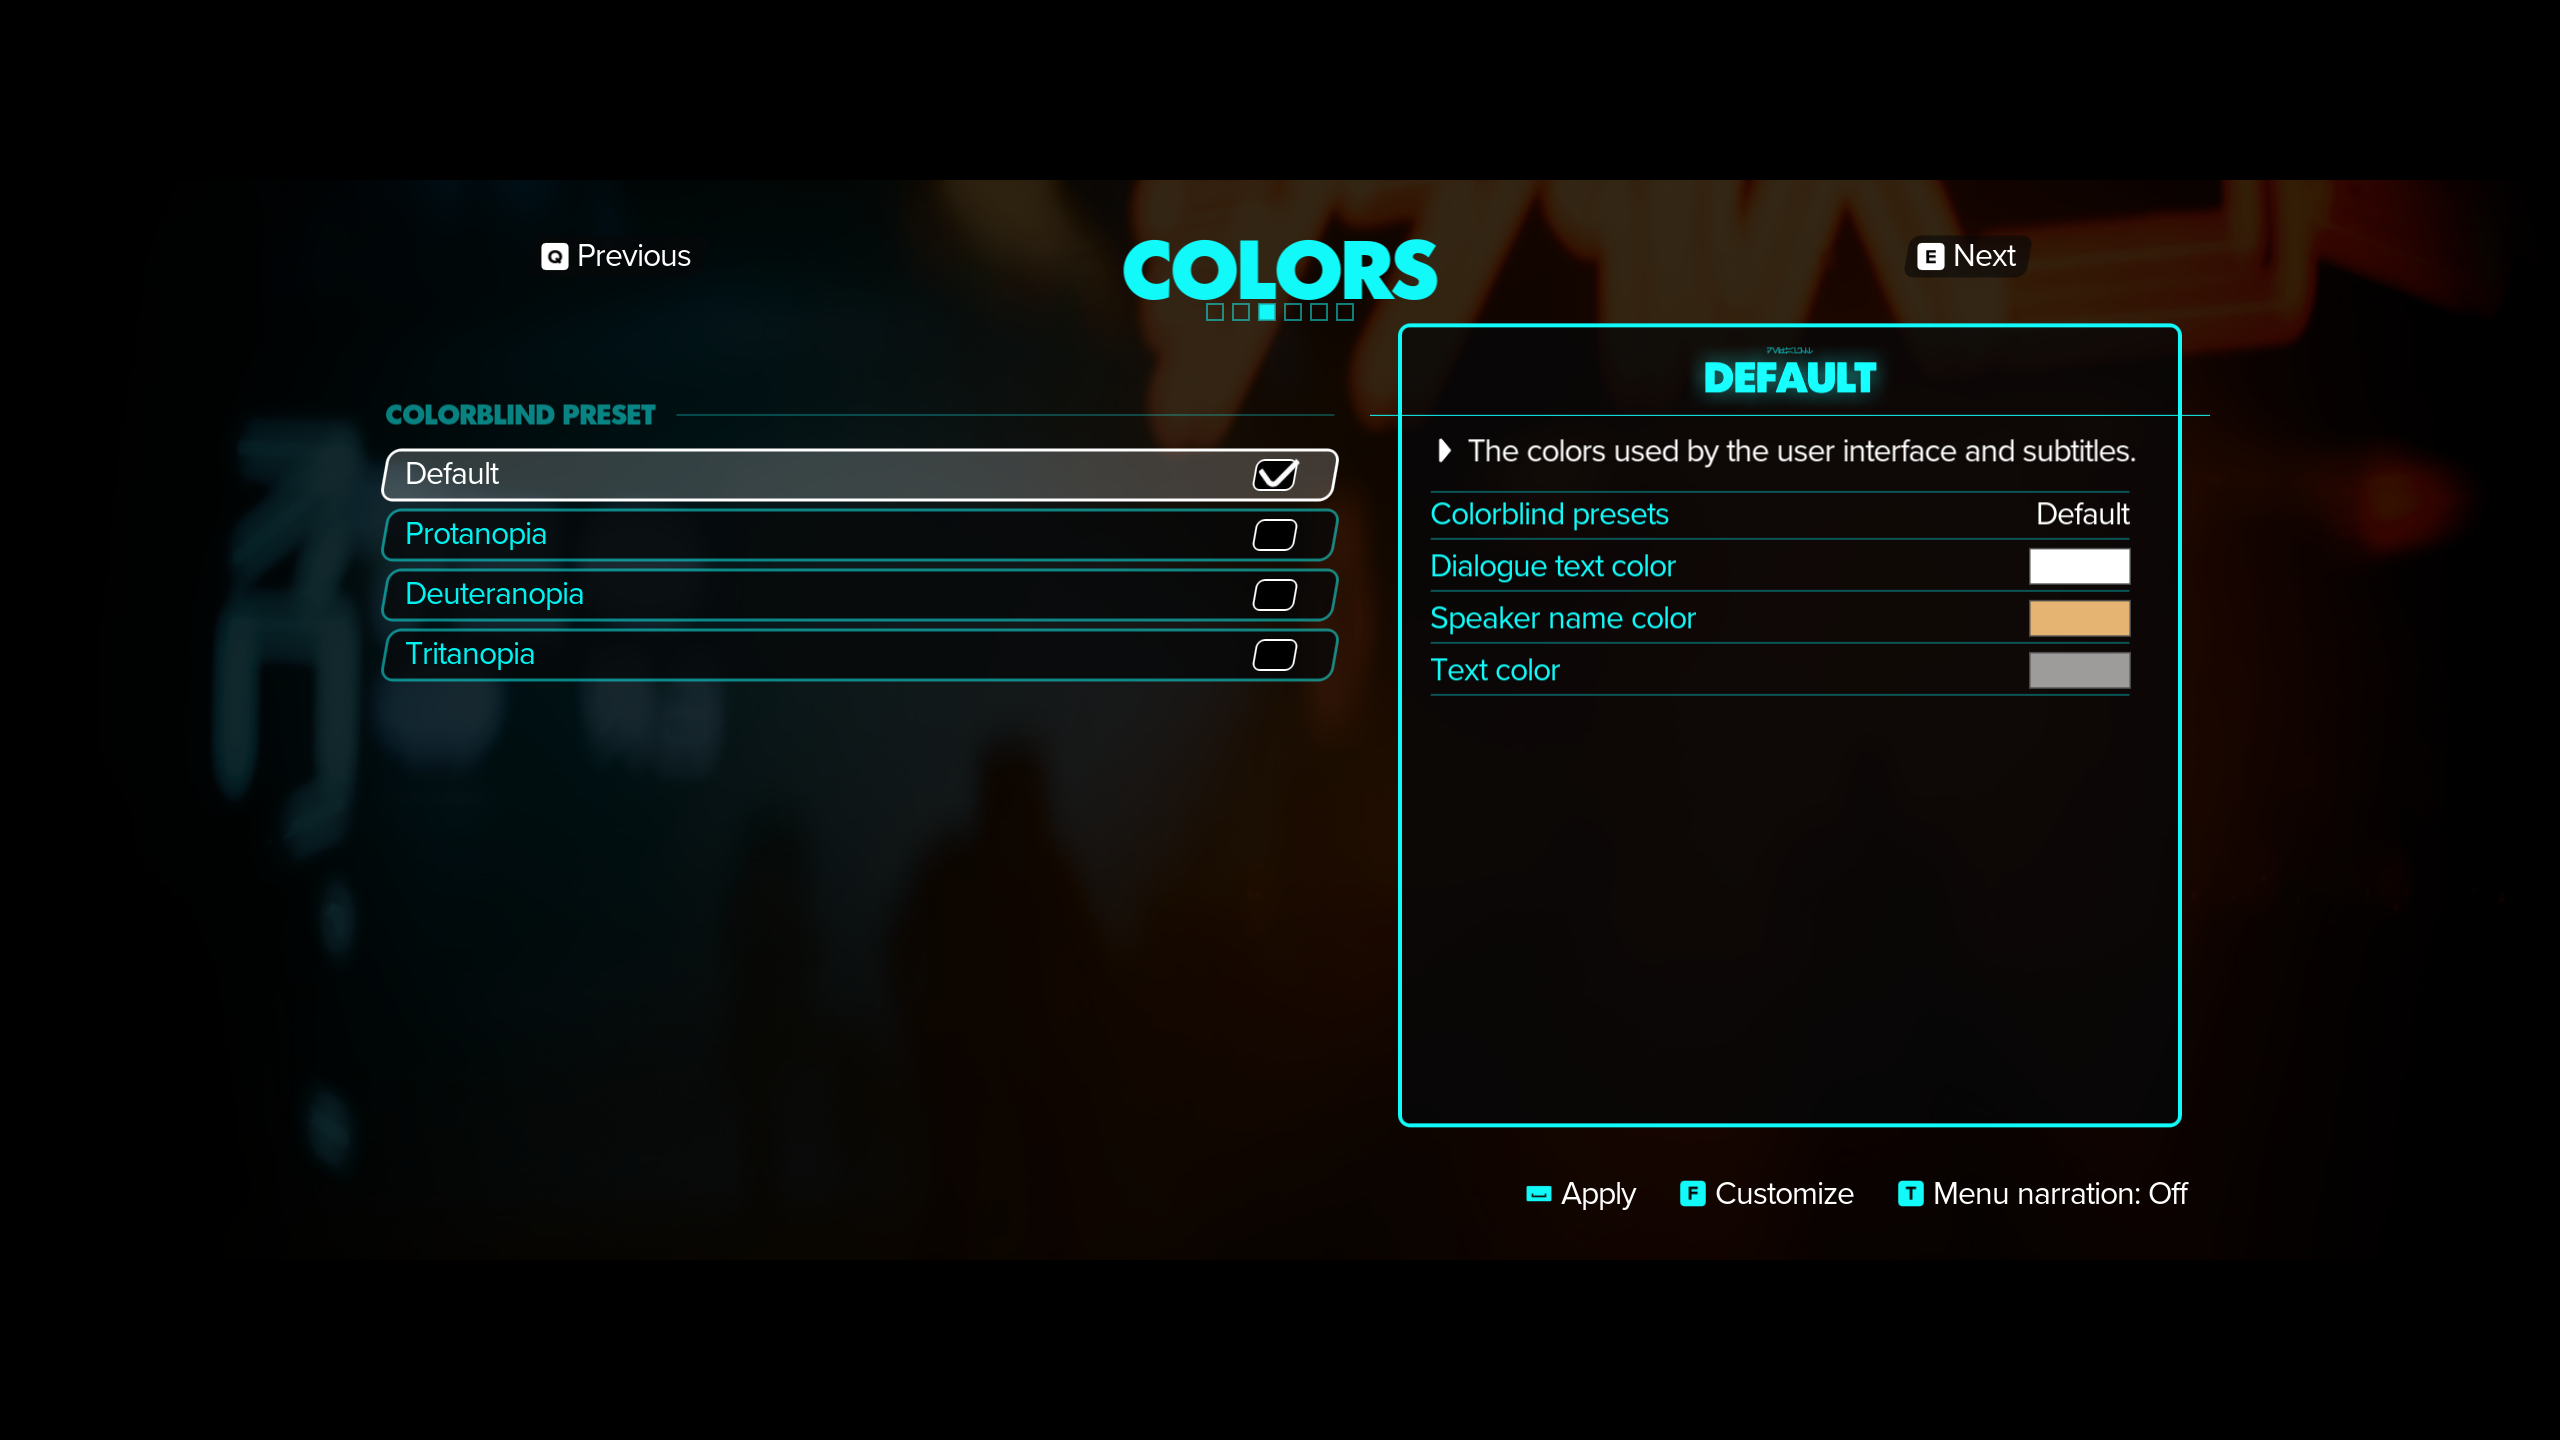Click the Dialogue text color swatch
2560x1440 pixels.
pyautogui.click(x=2080, y=566)
